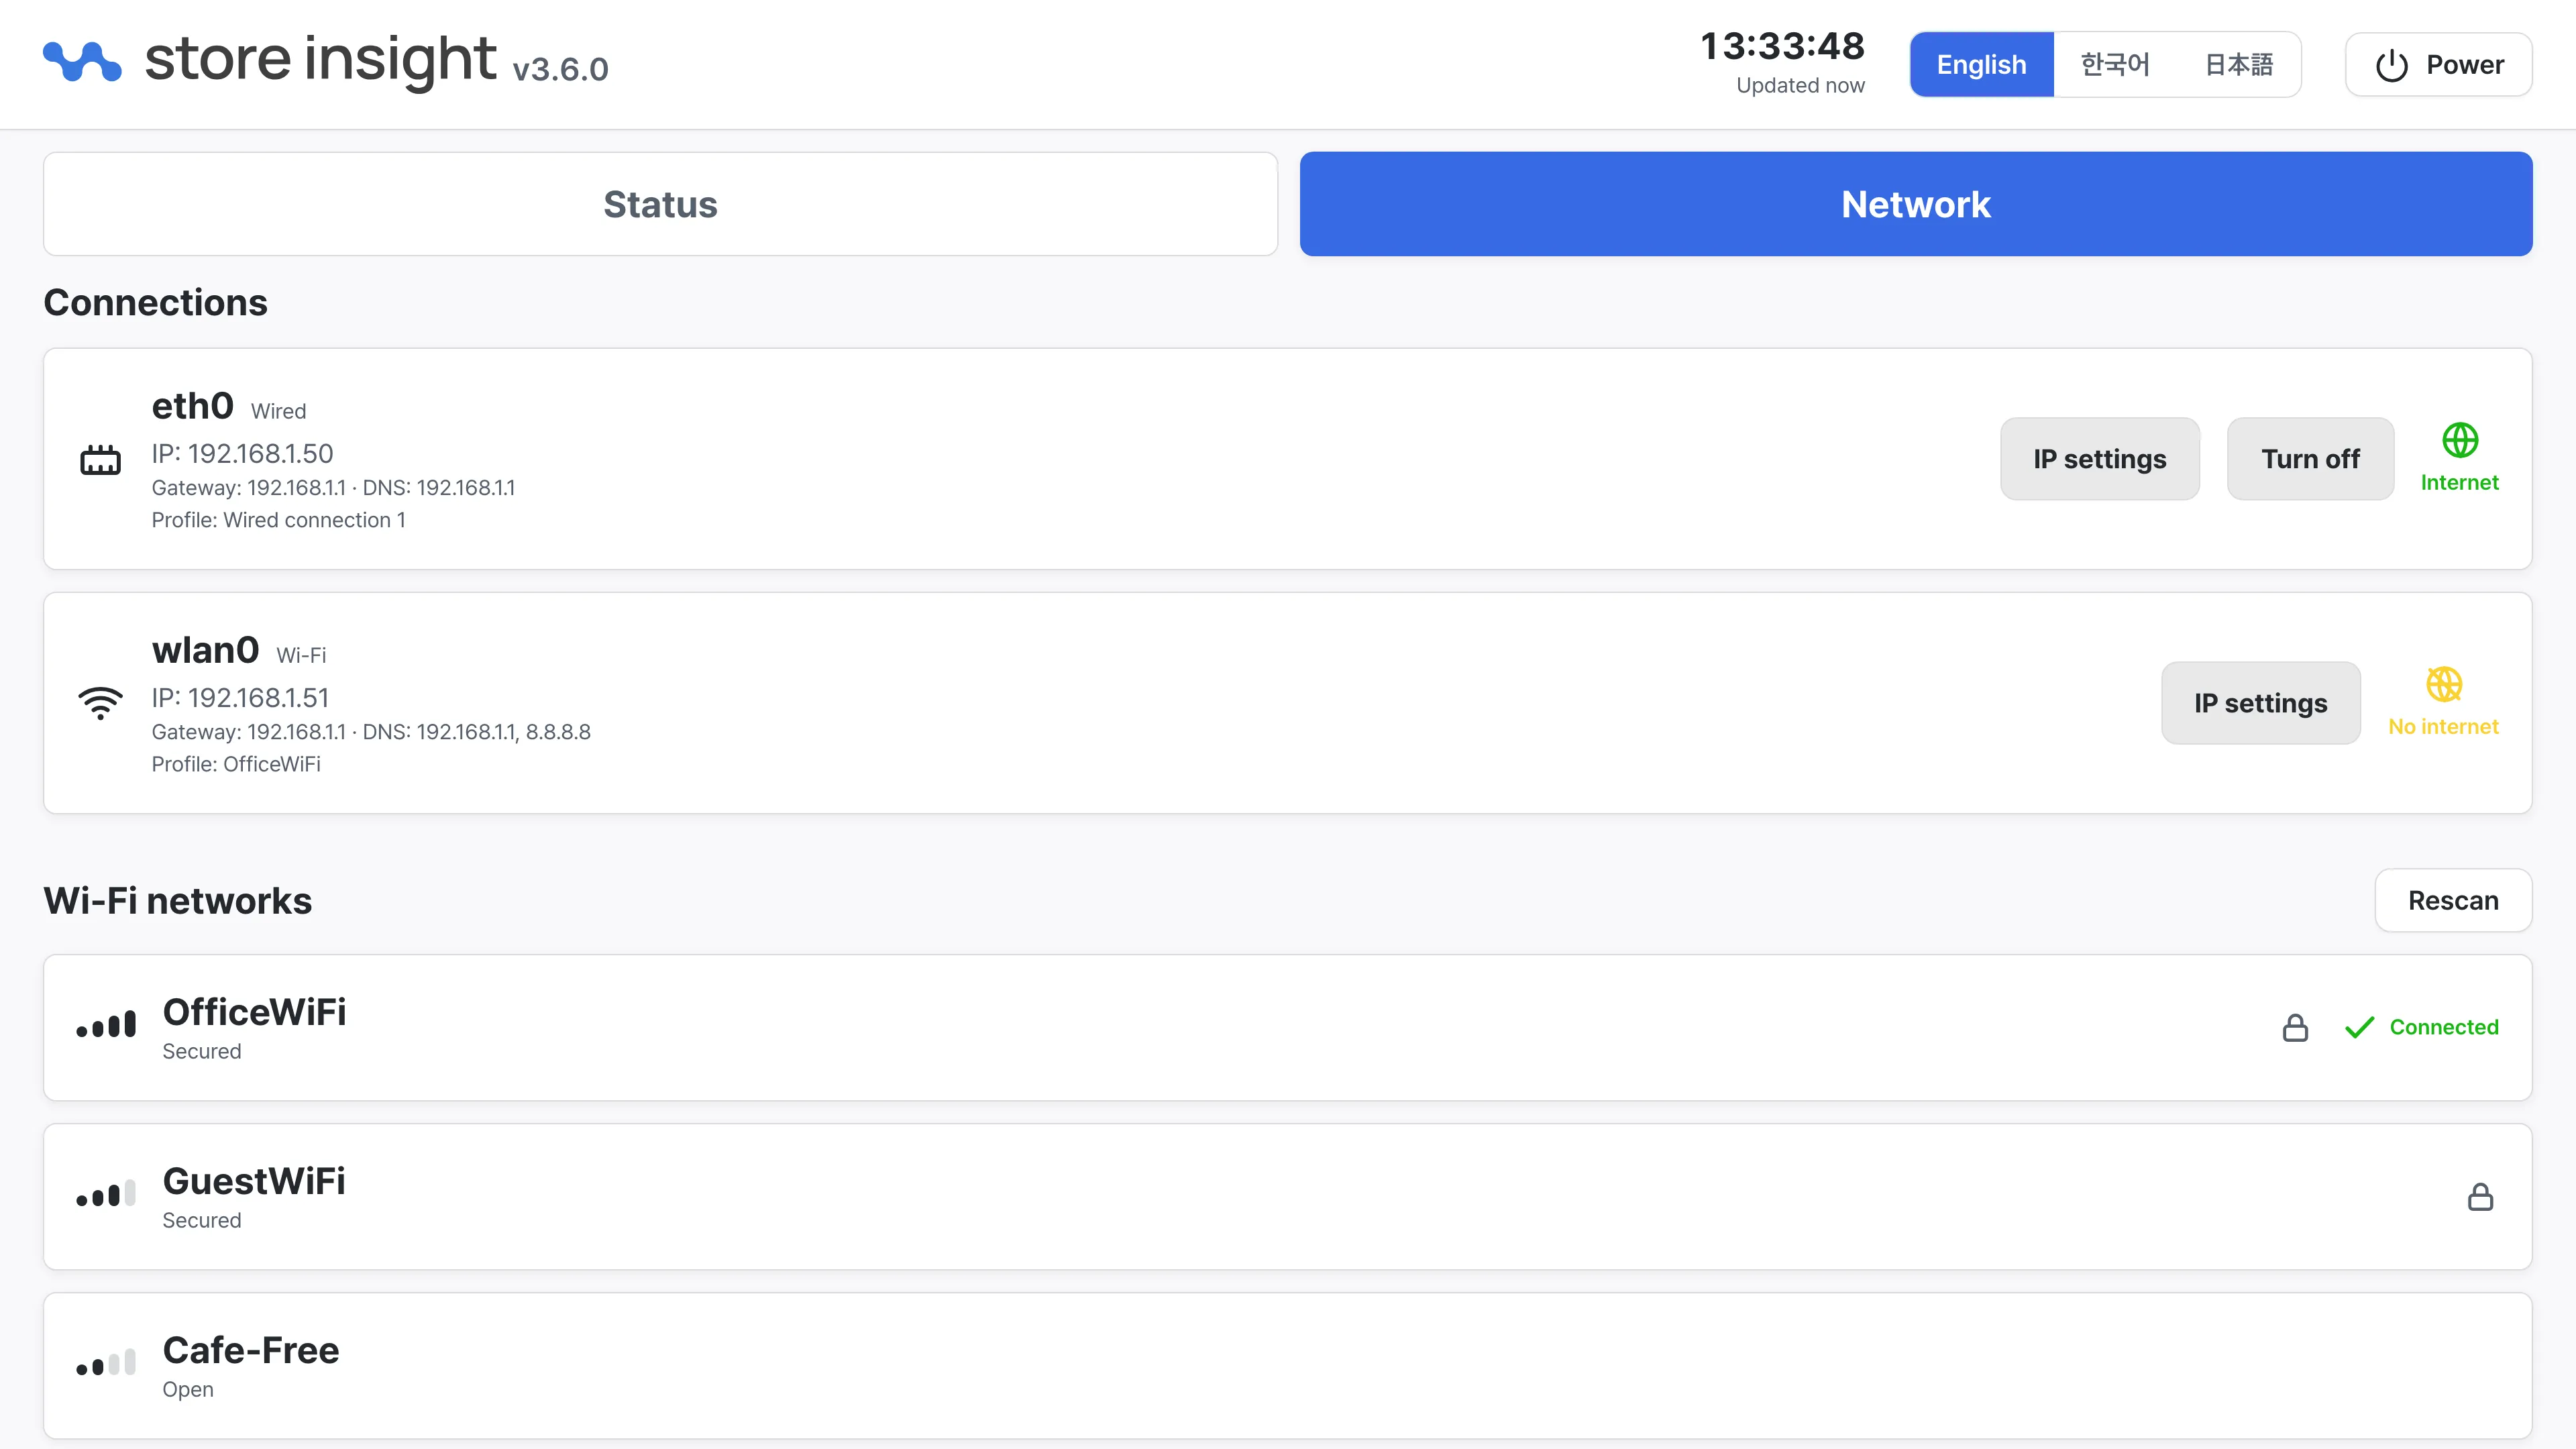Screen dimensions: 2576x1449
Task: Click the 13:33:48 clock display
Action: (1783, 46)
